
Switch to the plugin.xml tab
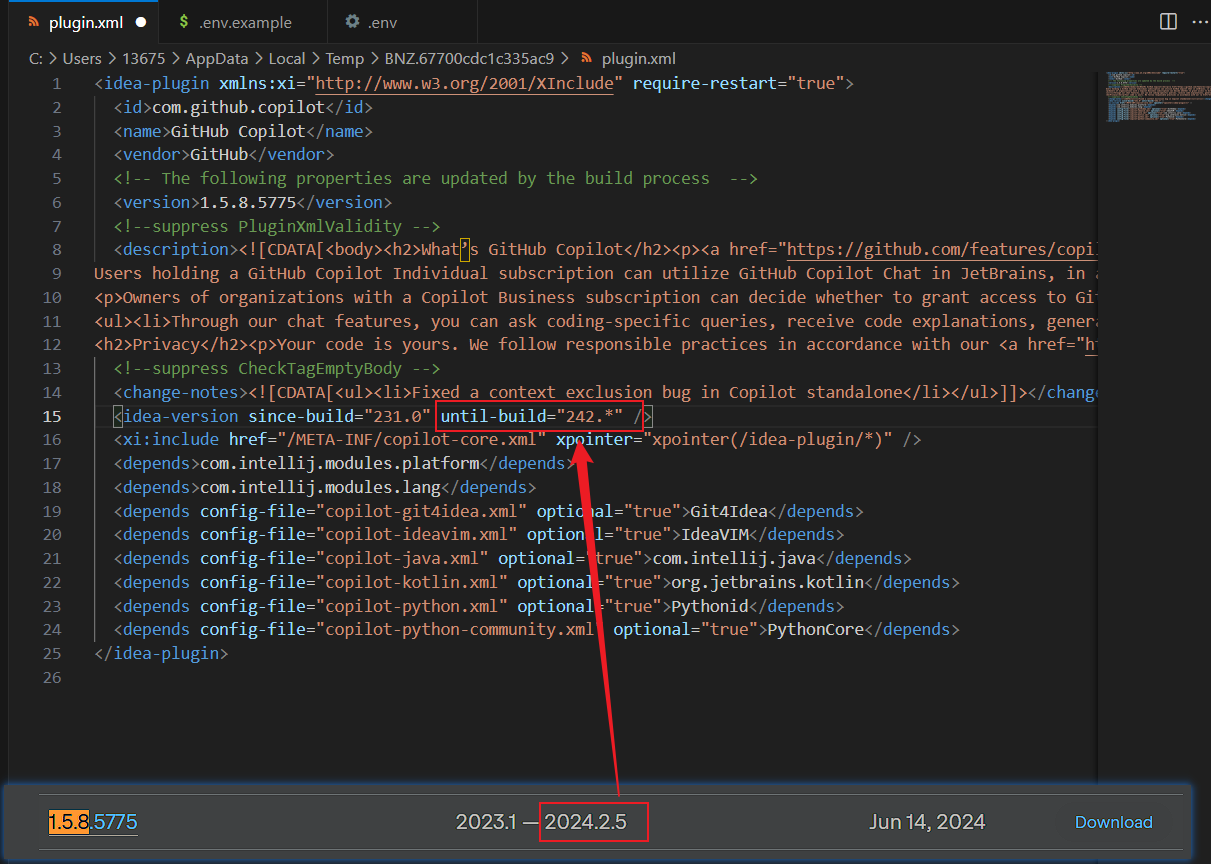tap(86, 21)
